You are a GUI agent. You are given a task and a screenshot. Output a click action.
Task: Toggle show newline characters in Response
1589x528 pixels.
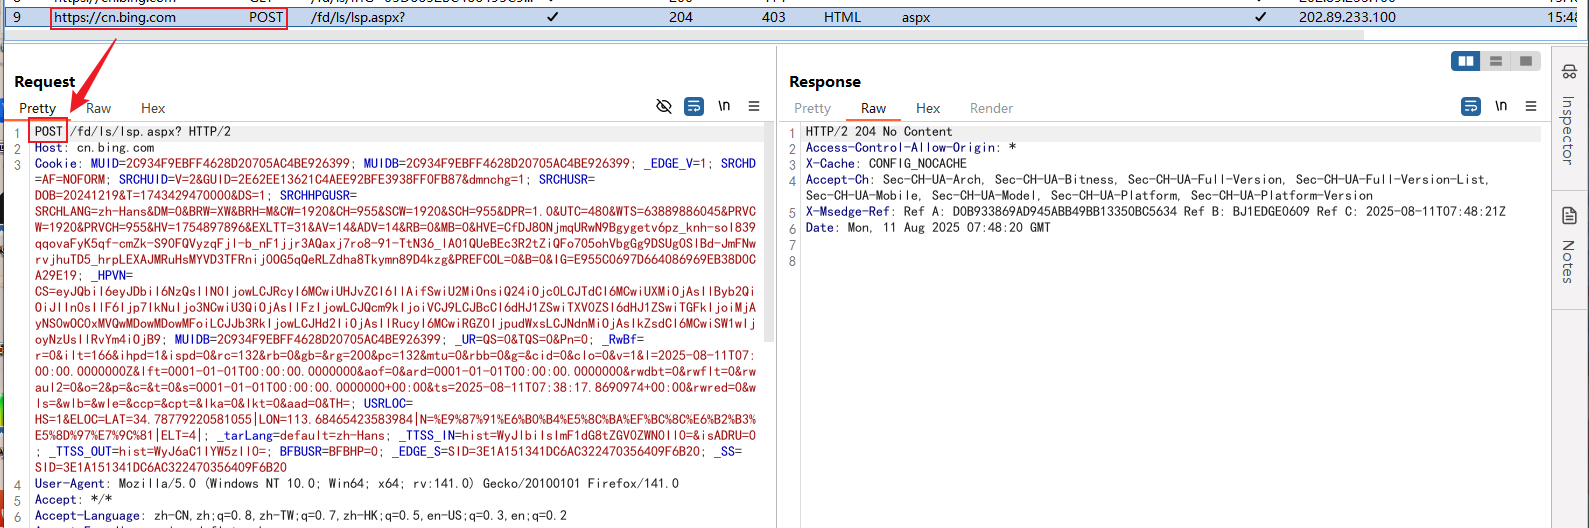coord(1501,106)
